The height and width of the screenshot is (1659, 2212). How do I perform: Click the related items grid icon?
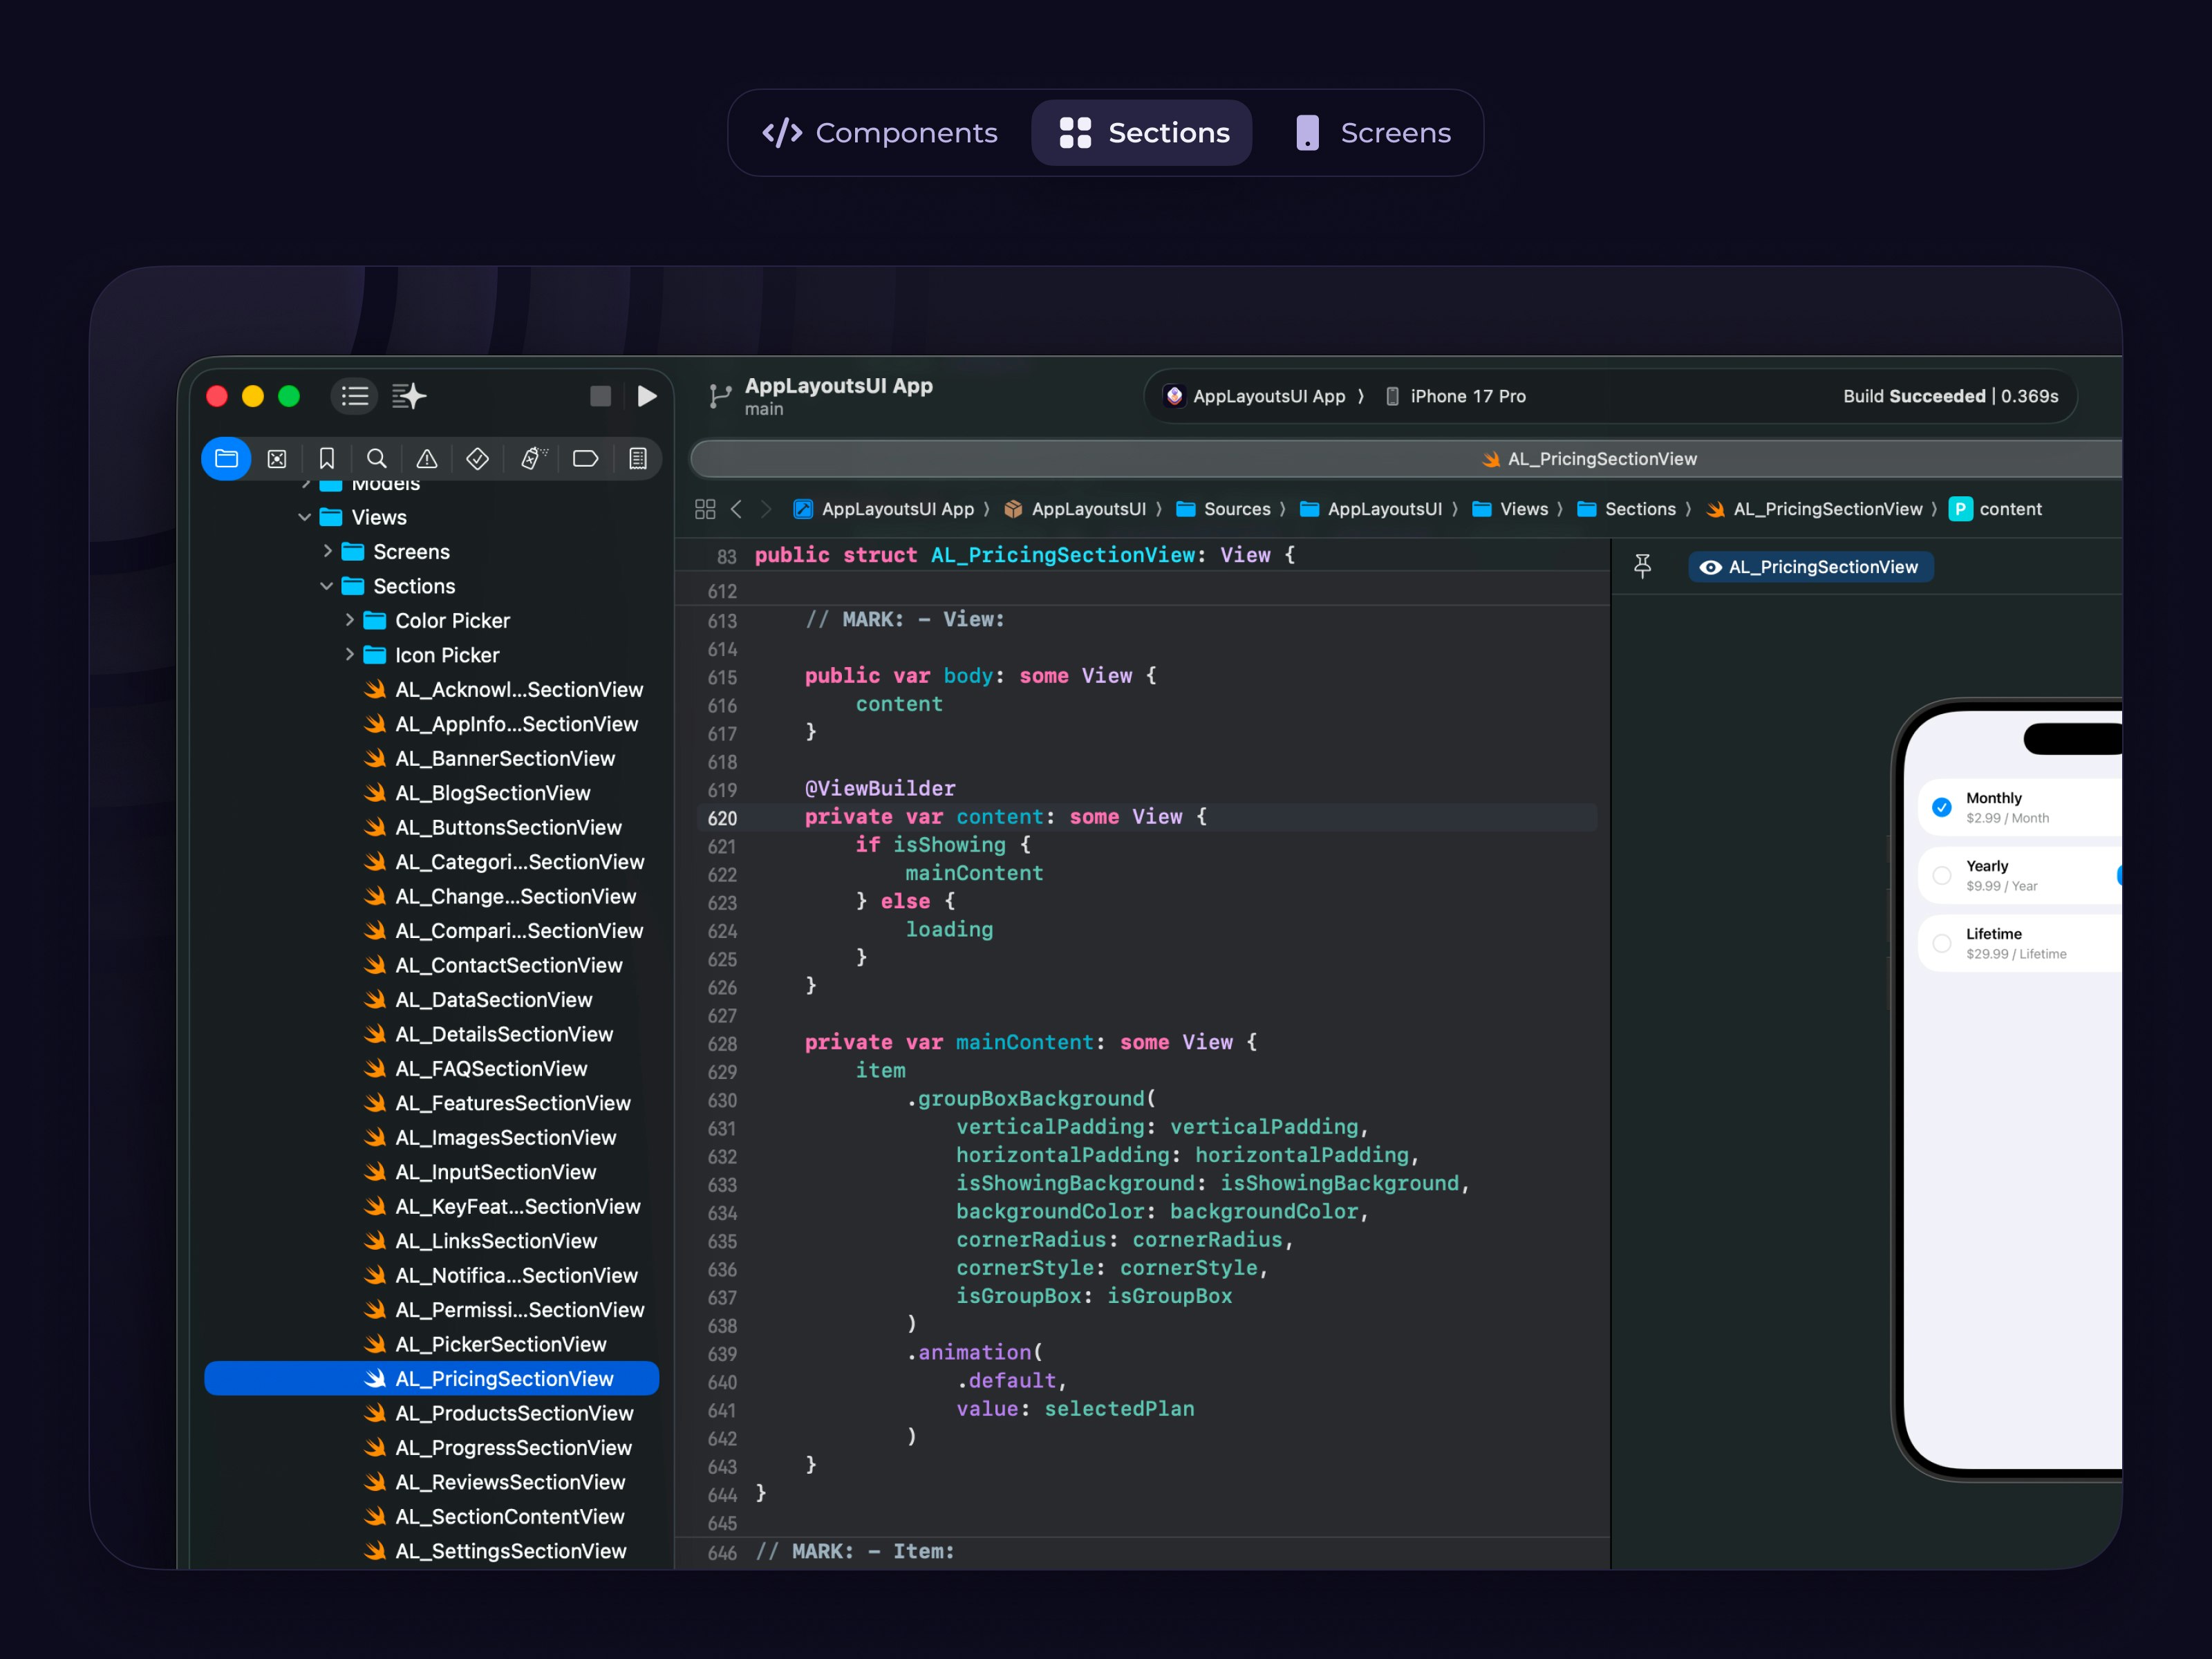(x=705, y=509)
